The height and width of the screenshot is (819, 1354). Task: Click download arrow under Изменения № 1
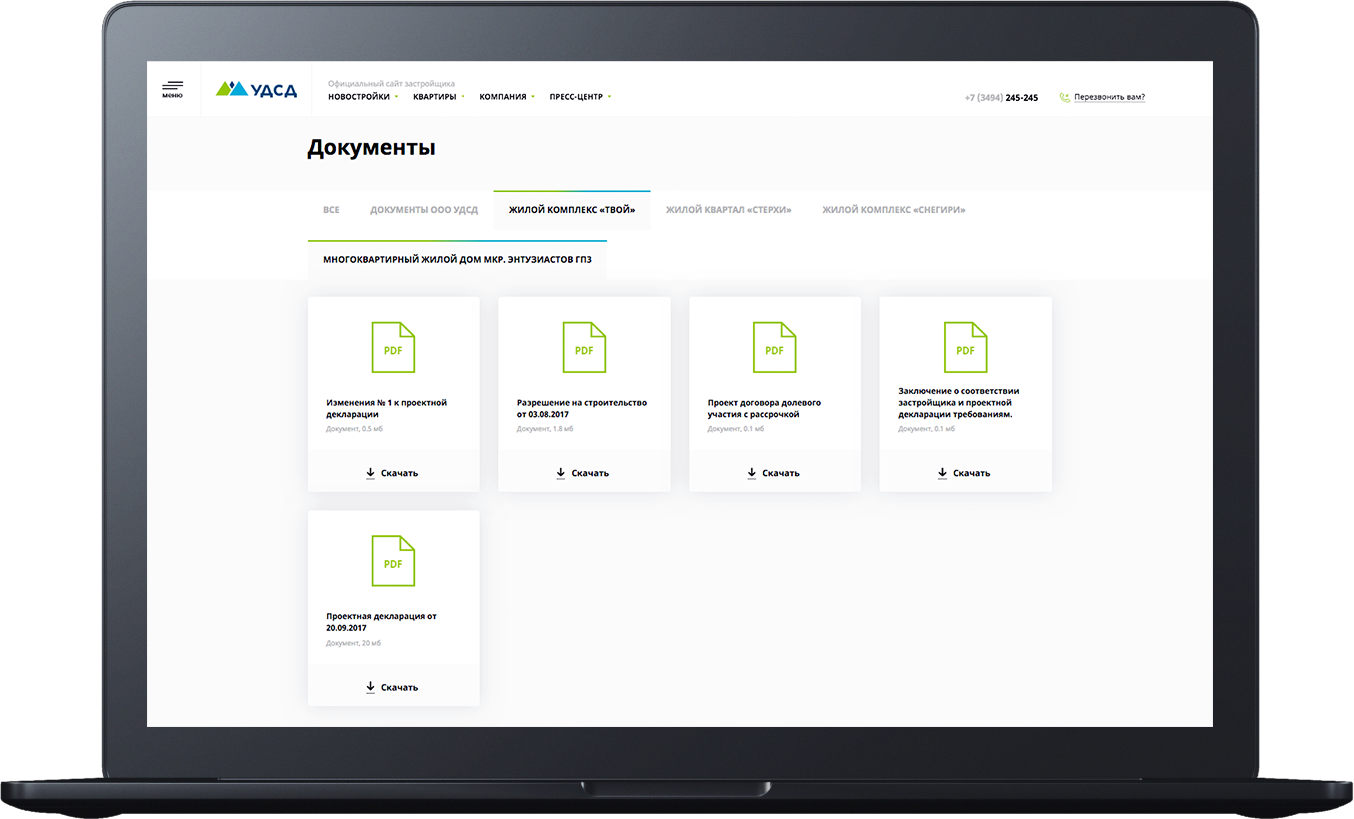coord(370,473)
